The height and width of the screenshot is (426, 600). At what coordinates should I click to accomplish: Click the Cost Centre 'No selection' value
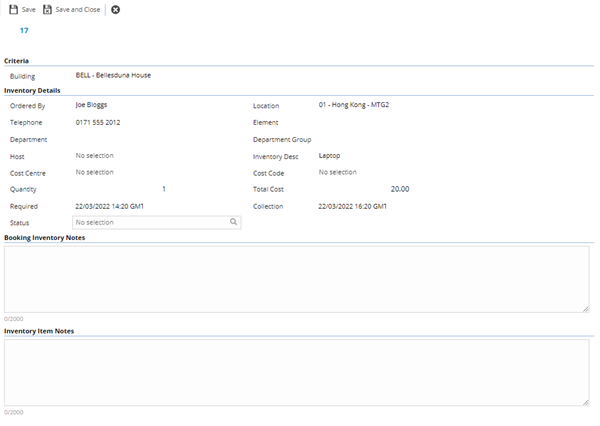[x=95, y=172]
